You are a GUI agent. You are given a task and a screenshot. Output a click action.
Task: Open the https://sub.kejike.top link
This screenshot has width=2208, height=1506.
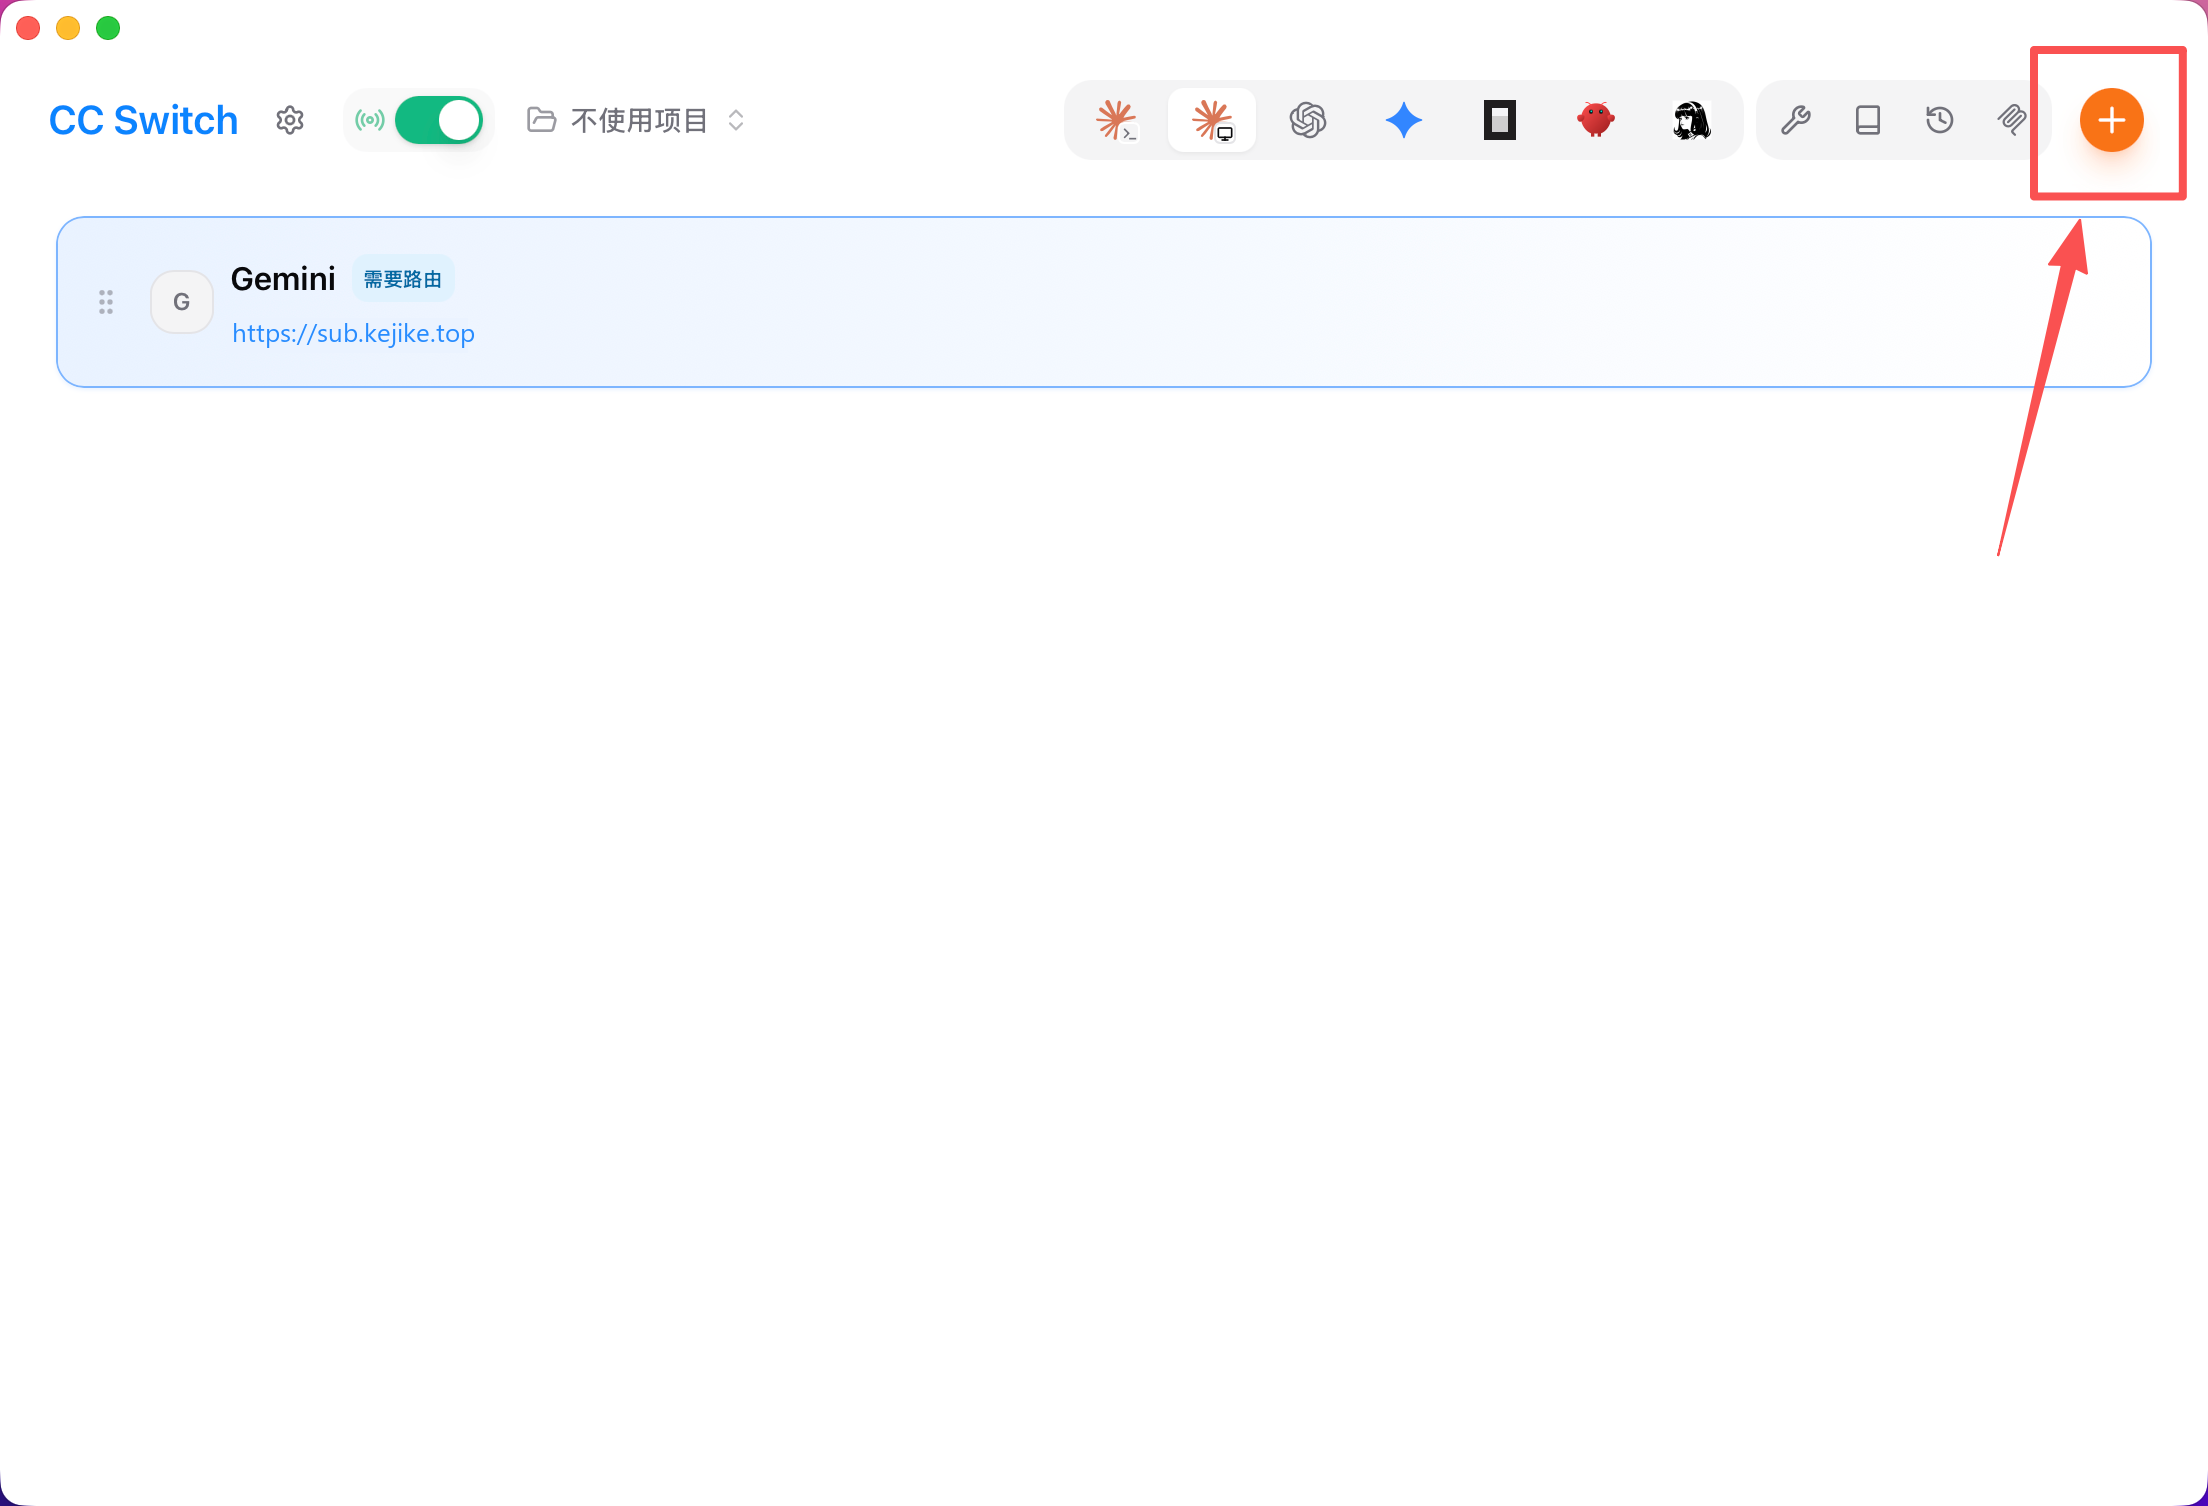353,333
